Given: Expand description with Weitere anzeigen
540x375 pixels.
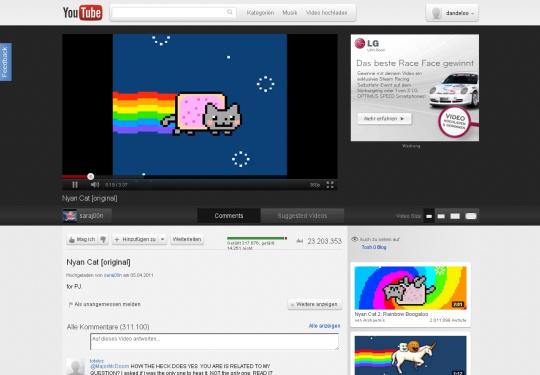Looking at the screenshot, I should point(315,304).
